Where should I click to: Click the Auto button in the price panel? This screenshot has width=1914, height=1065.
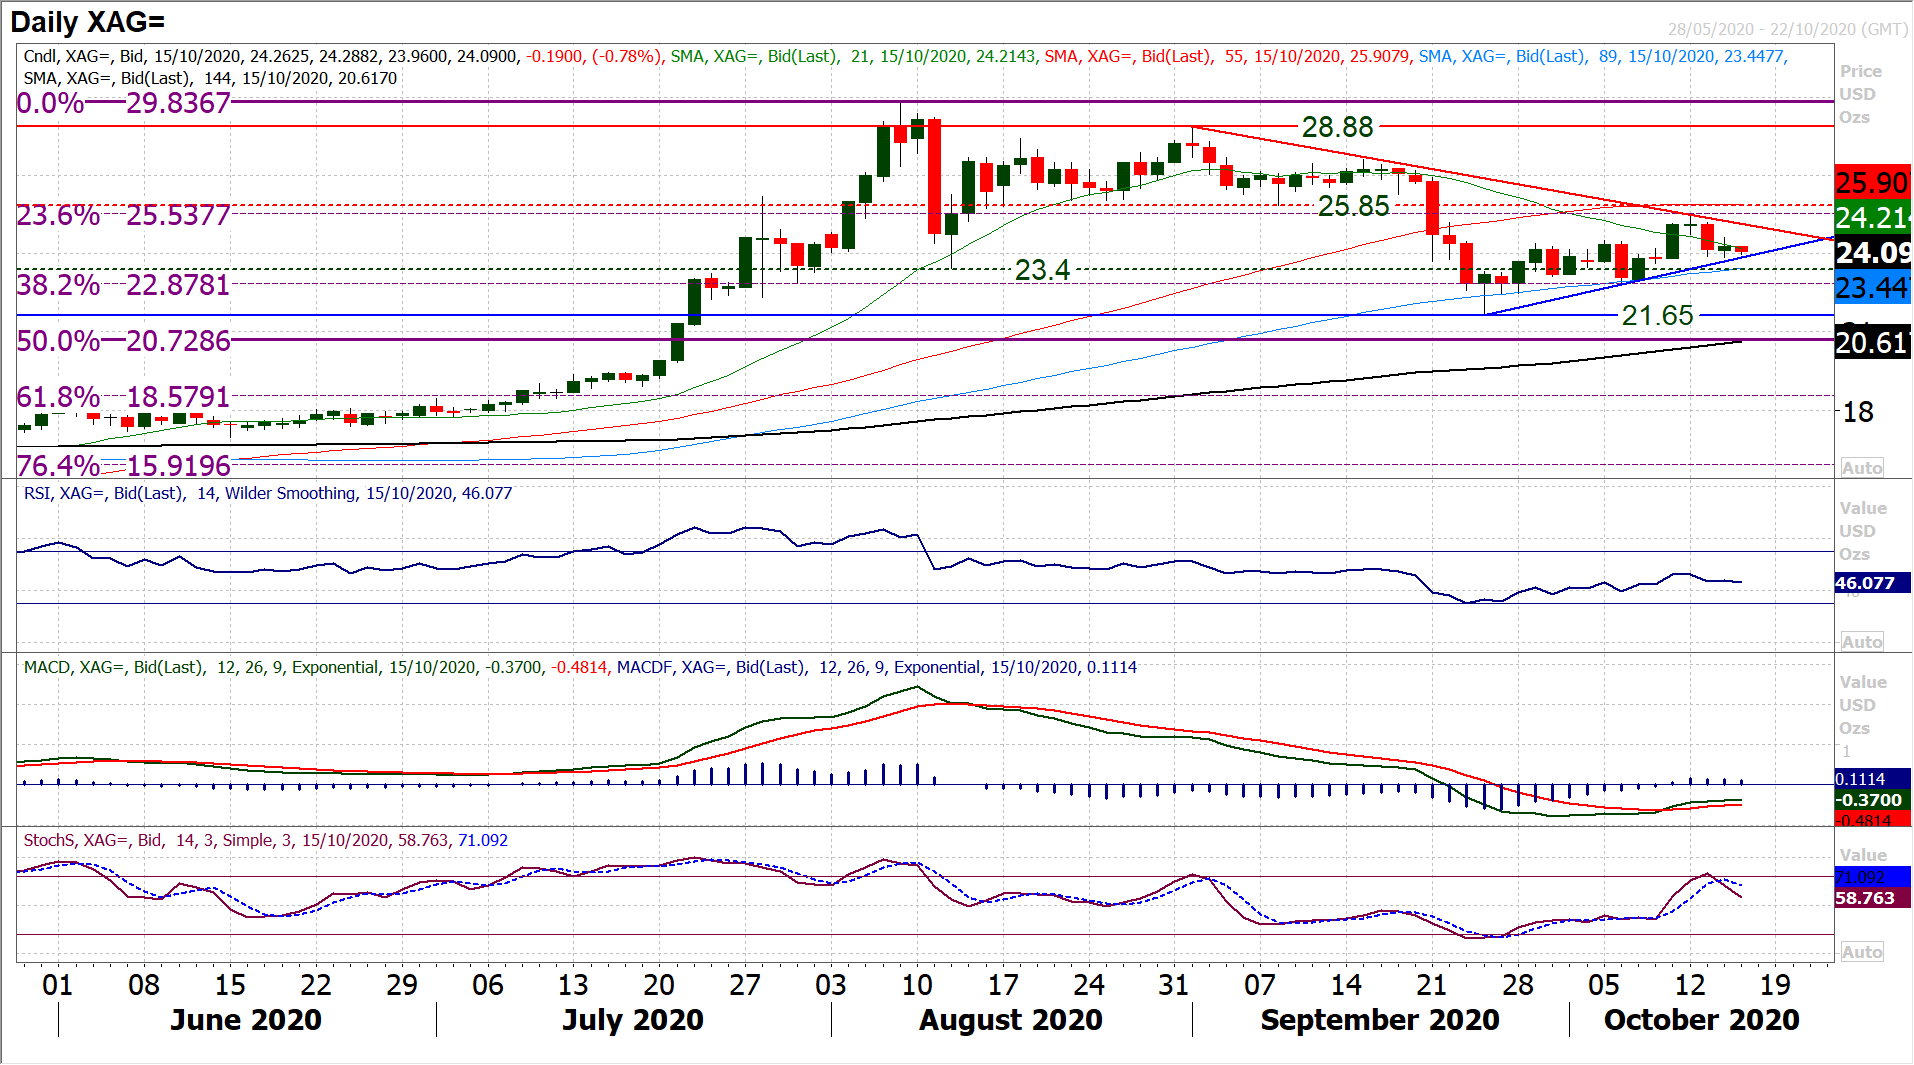pyautogui.click(x=1861, y=468)
